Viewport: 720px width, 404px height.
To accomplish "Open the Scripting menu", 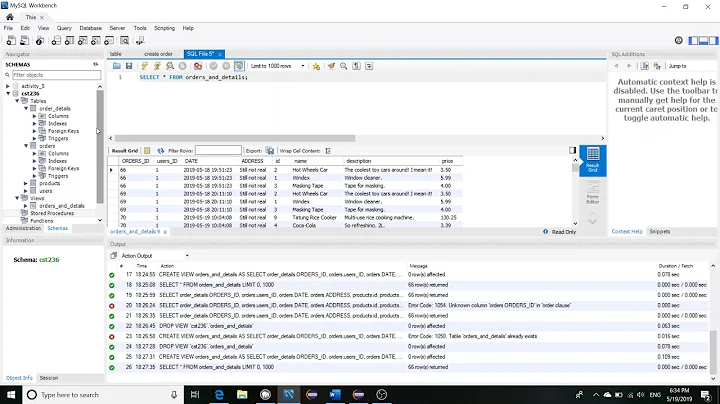I will [164, 28].
